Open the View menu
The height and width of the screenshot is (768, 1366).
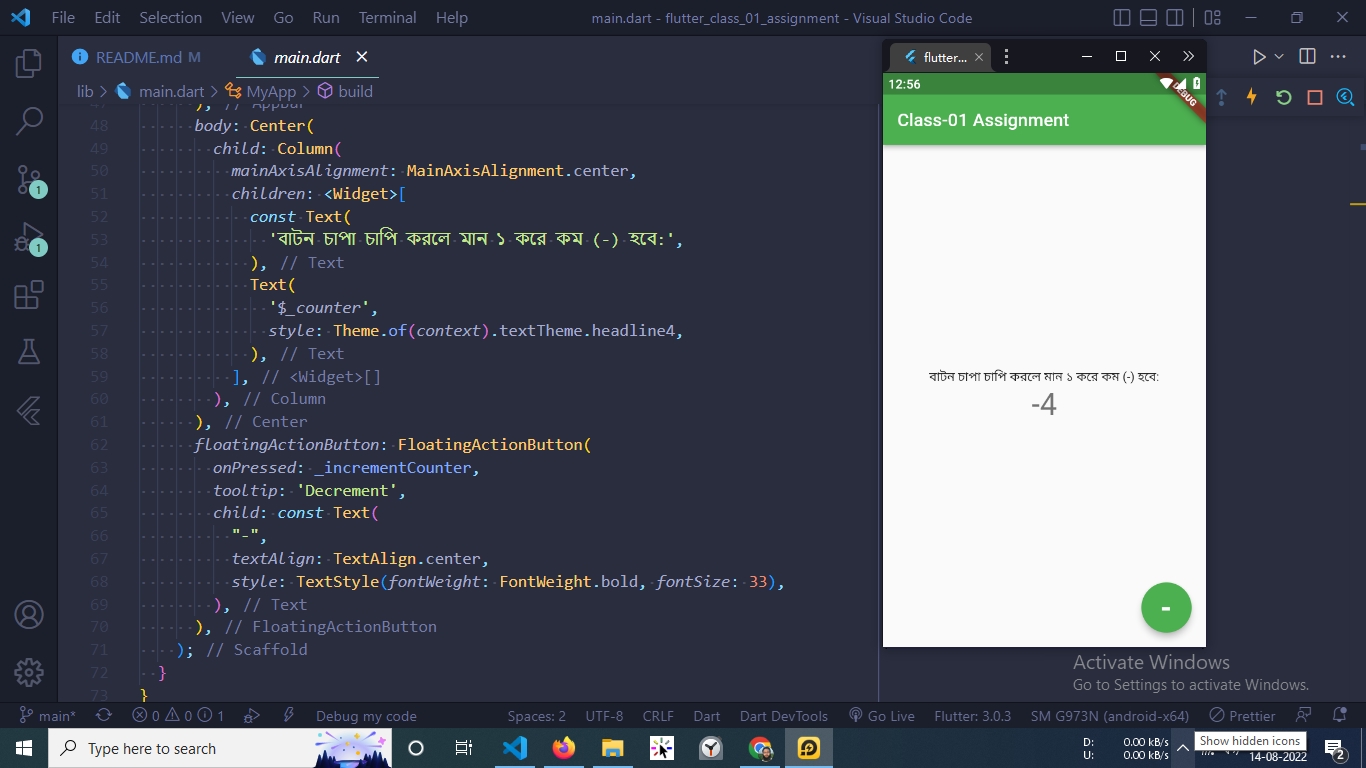point(238,18)
